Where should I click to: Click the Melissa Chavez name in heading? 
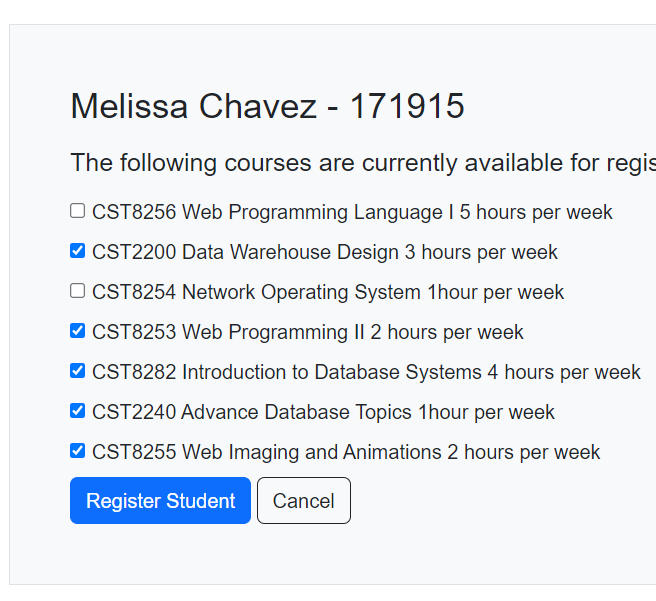(193, 106)
